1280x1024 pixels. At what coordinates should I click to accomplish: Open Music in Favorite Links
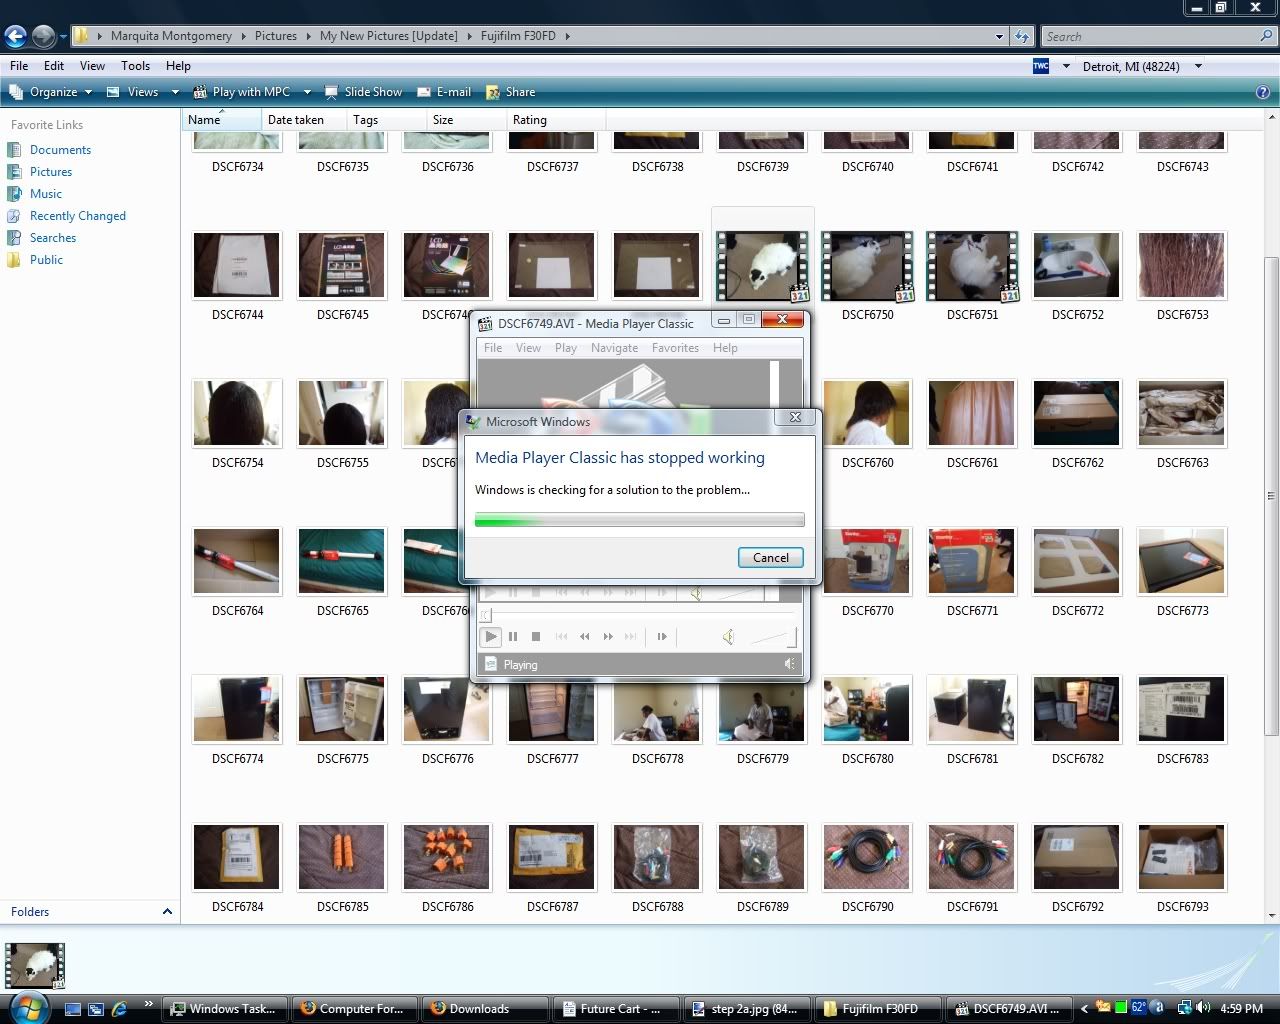pos(46,194)
